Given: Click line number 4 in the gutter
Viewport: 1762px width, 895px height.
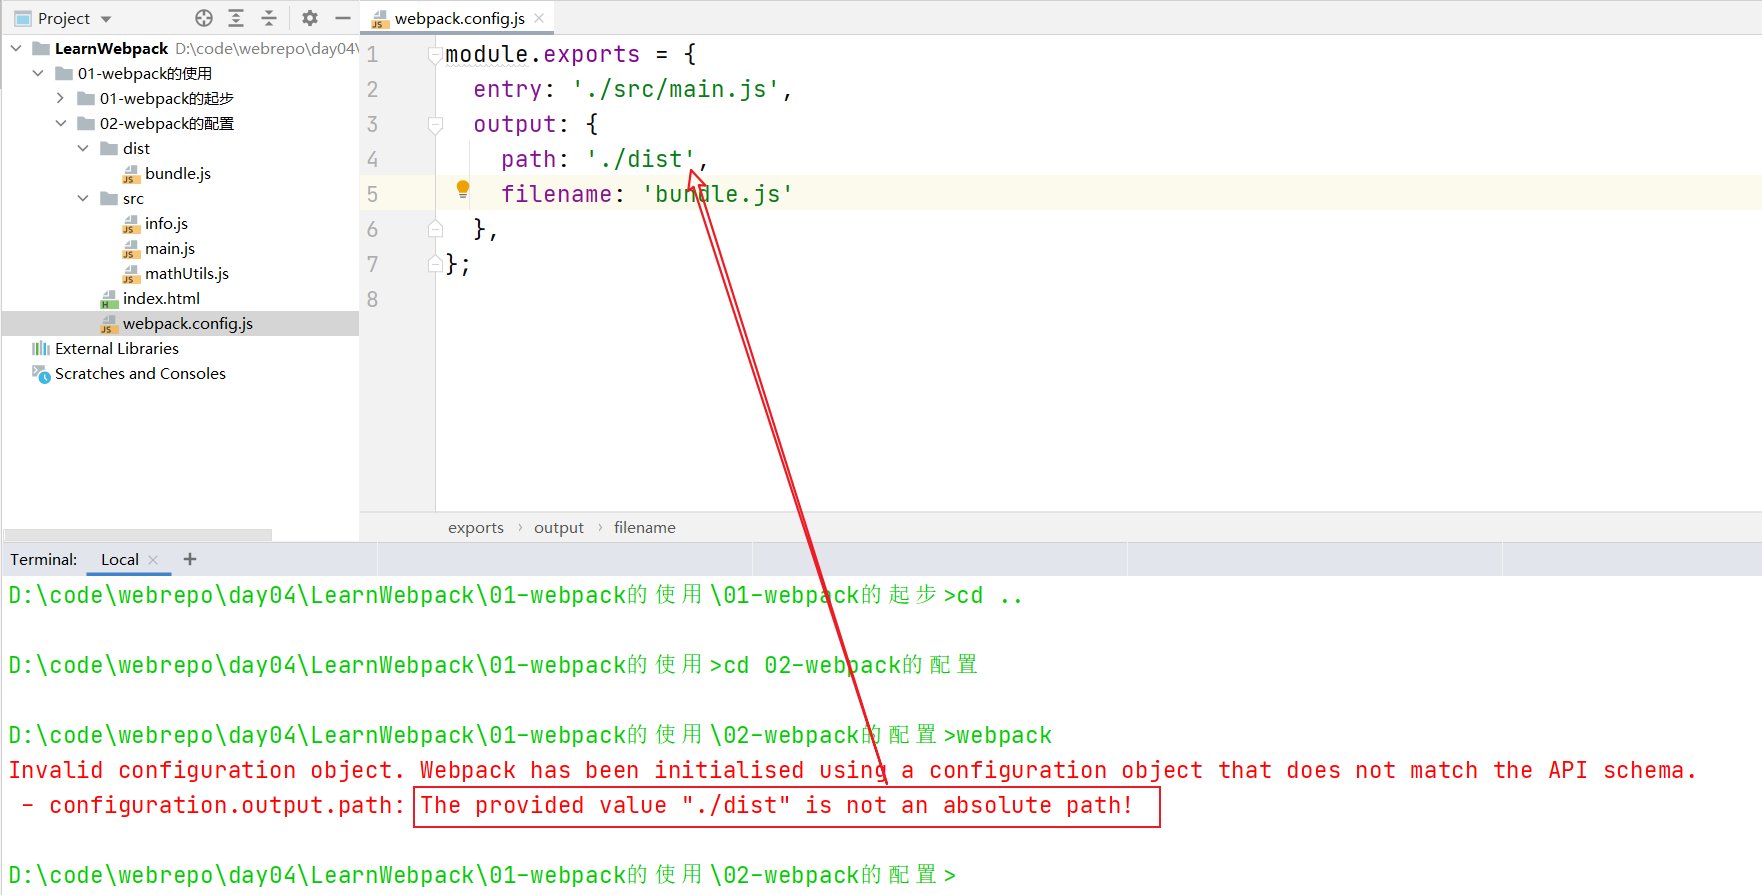Looking at the screenshot, I should [x=373, y=159].
